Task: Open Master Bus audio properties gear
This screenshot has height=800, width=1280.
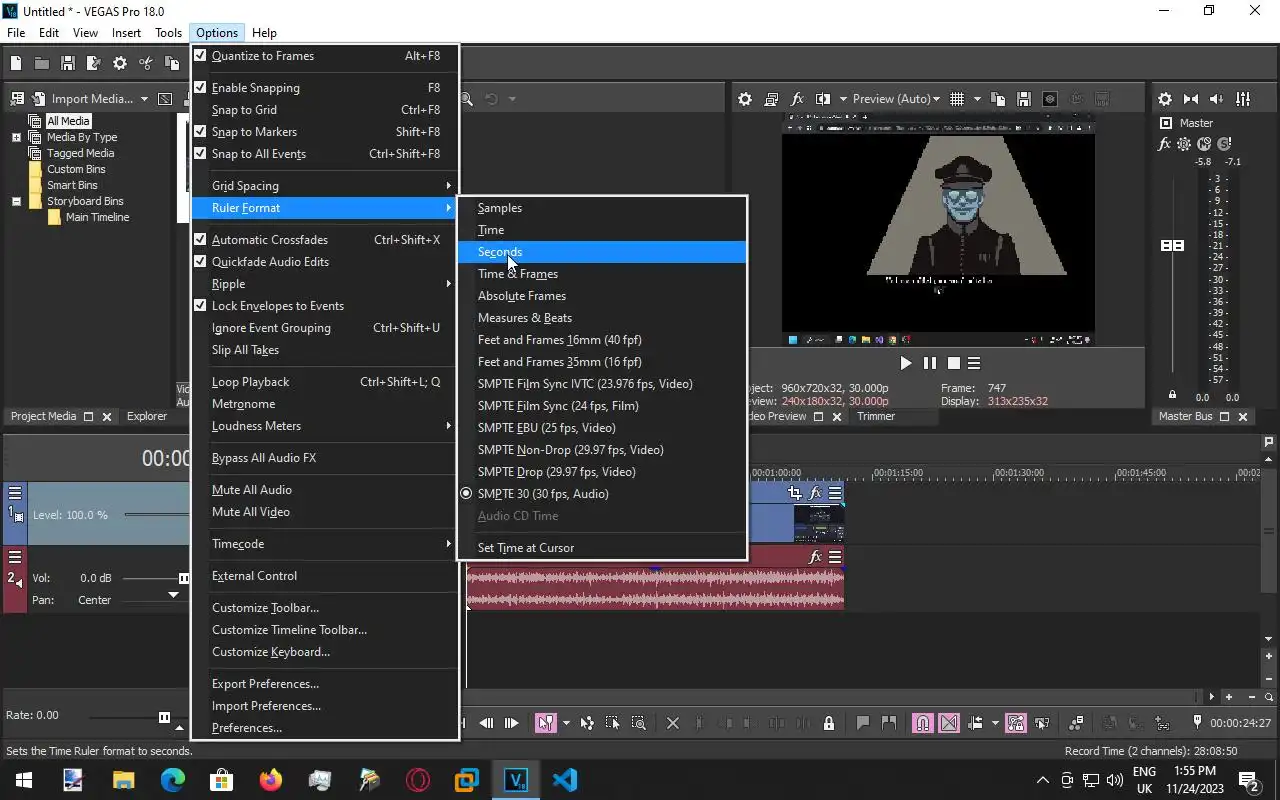Action: 1165,99
